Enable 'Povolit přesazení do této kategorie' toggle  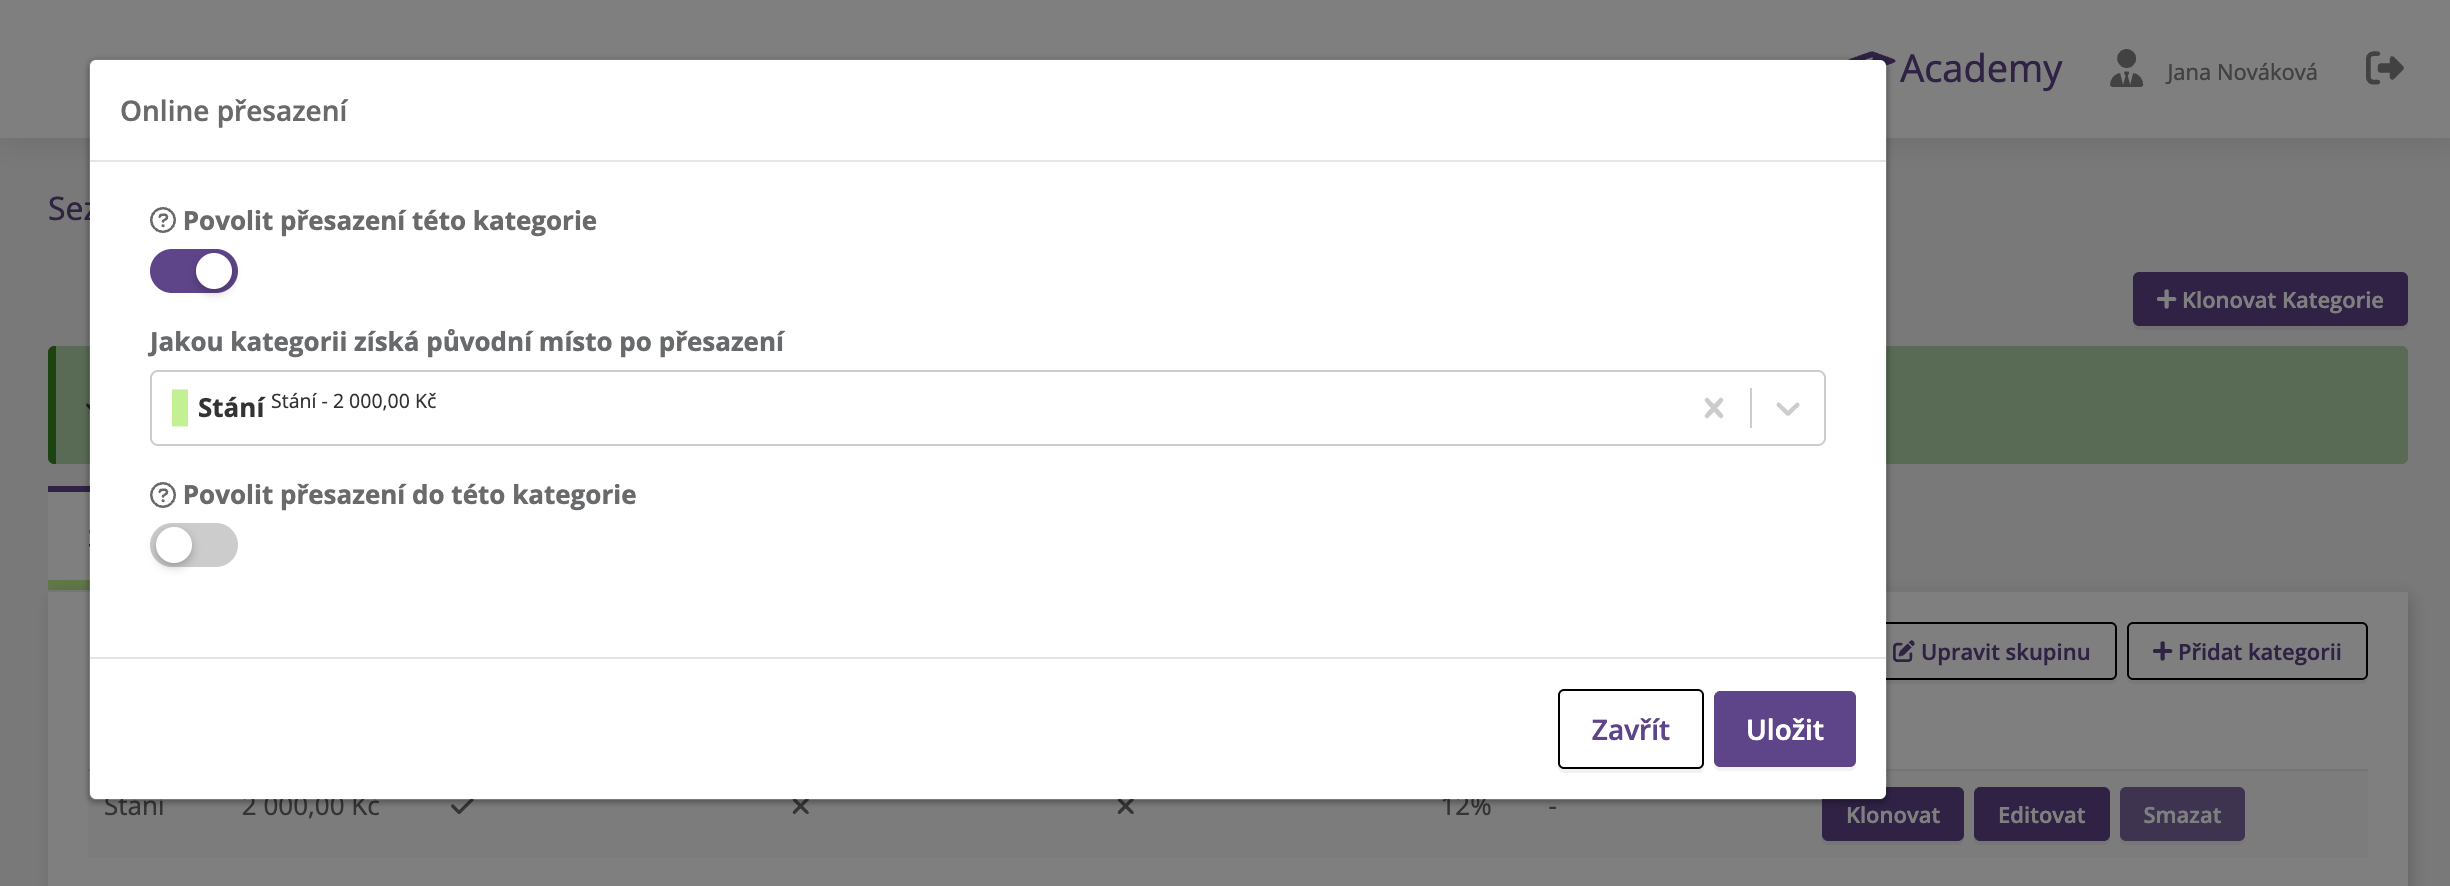point(194,545)
